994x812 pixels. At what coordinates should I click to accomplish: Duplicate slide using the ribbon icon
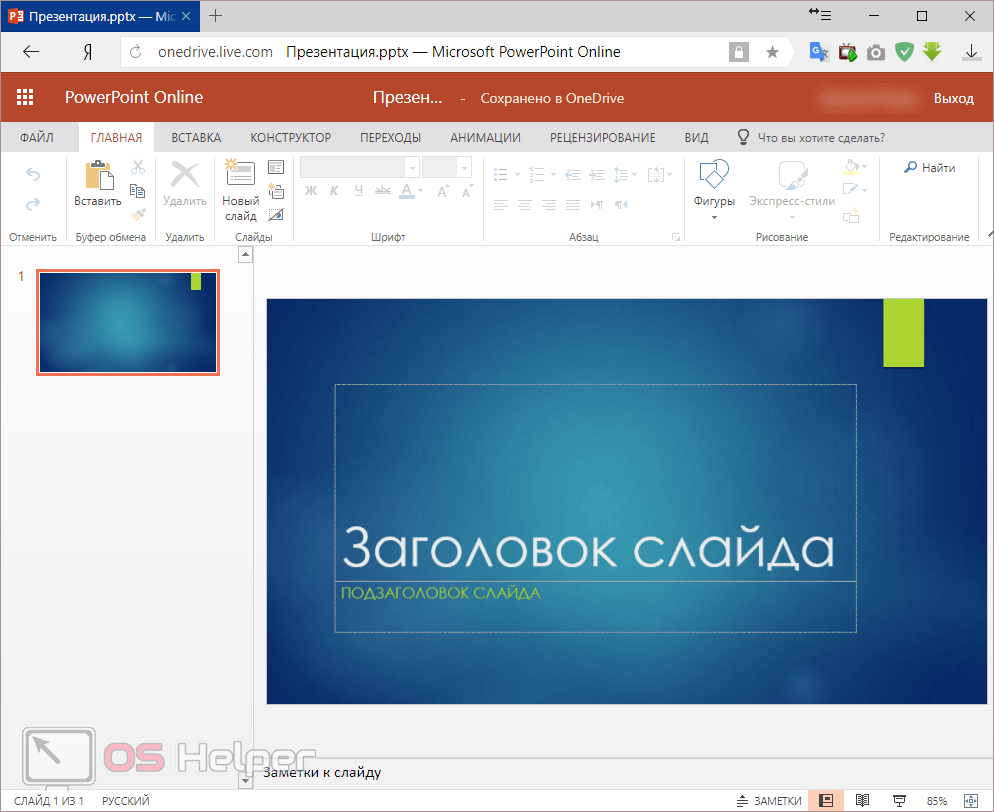coord(276,191)
